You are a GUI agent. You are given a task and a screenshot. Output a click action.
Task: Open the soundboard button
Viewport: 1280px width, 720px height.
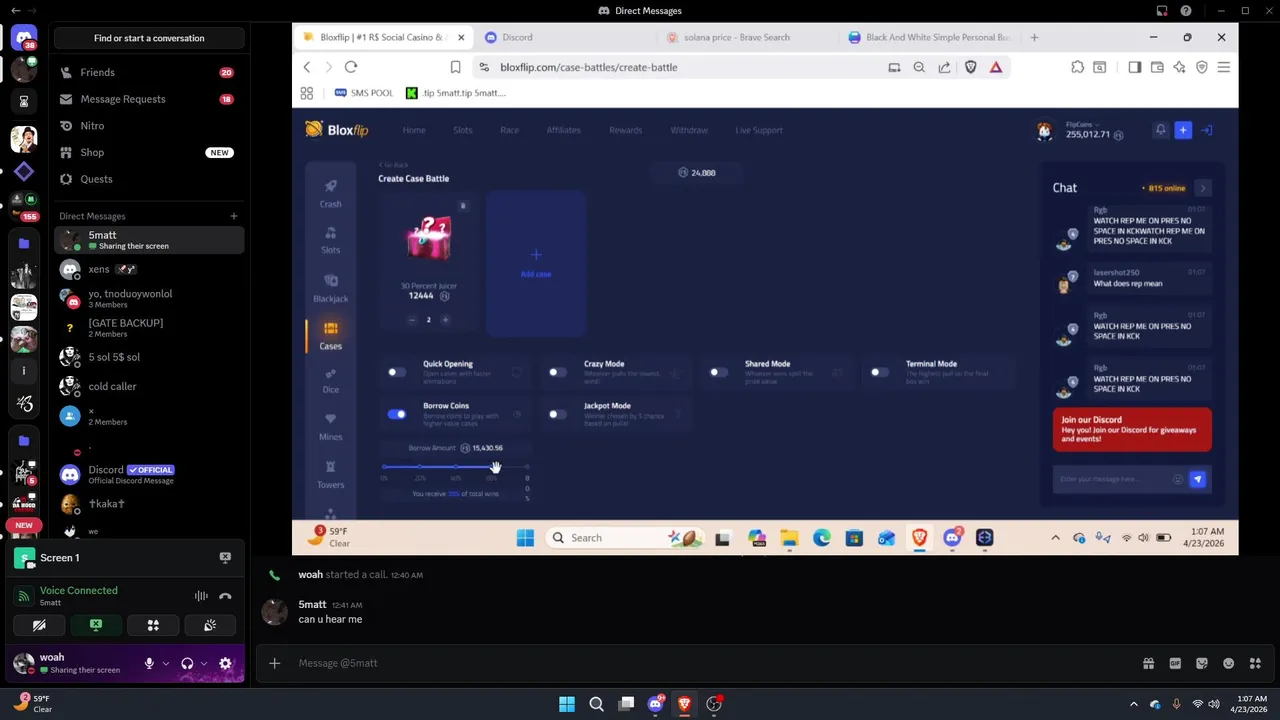pos(210,625)
